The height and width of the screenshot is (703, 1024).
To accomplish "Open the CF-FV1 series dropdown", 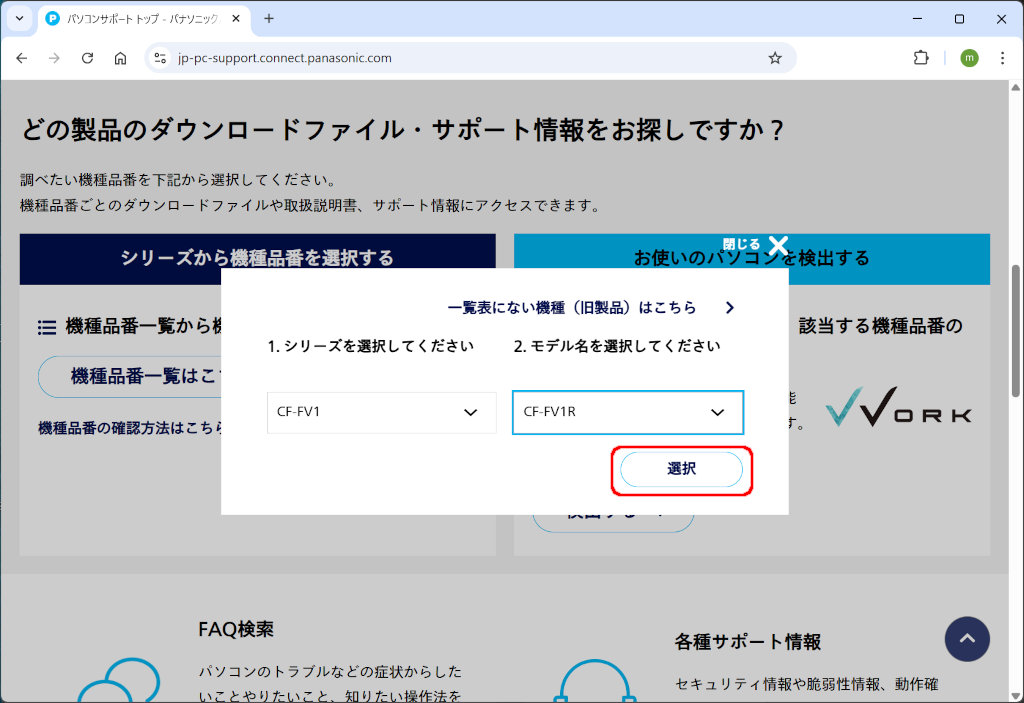I will point(381,412).
